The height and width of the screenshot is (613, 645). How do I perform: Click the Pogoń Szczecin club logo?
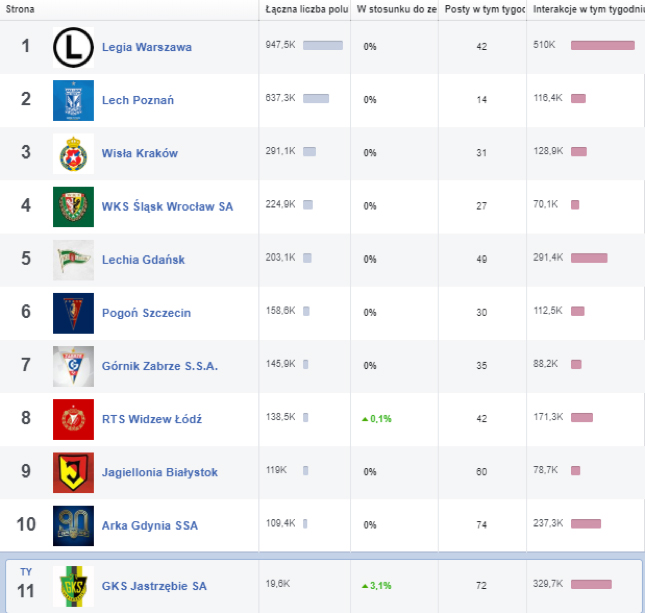(73, 313)
